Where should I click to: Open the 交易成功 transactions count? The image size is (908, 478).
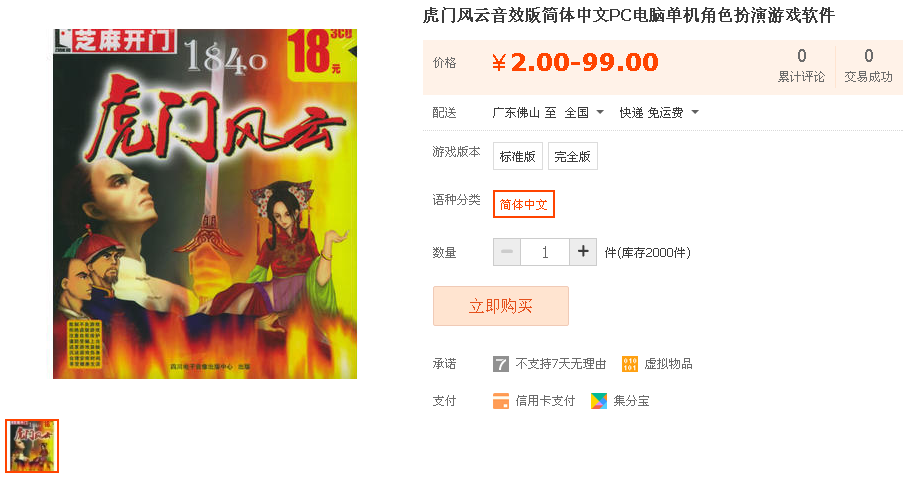click(868, 65)
